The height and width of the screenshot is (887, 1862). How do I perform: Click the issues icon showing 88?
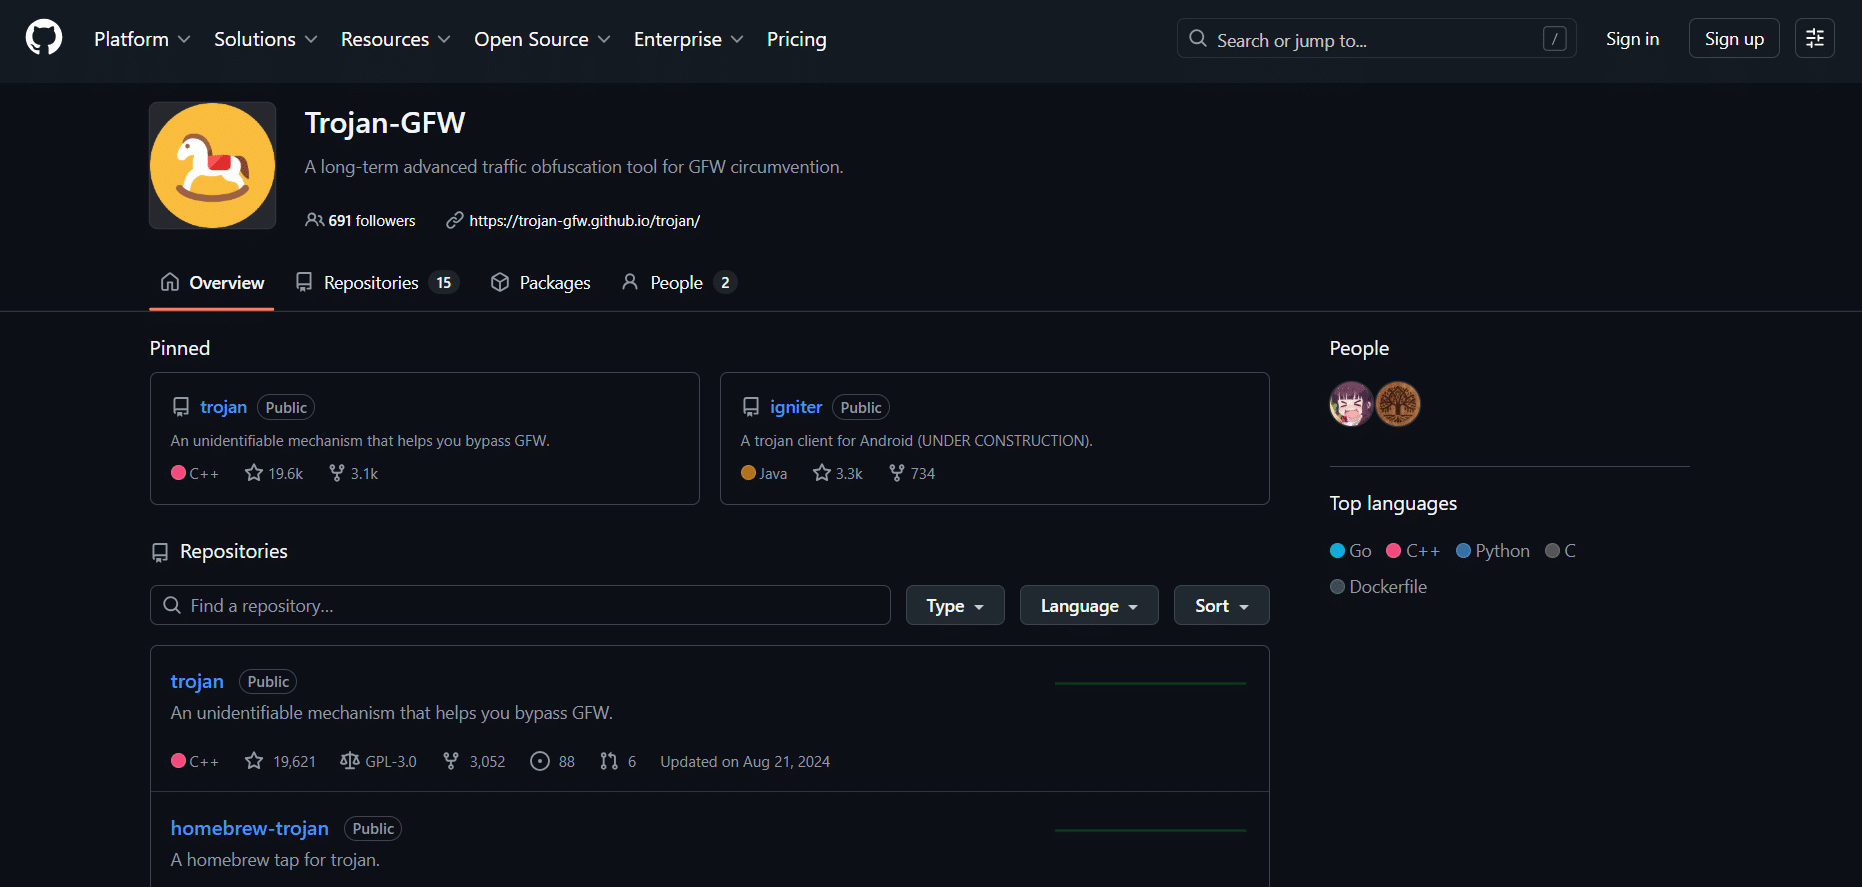click(540, 761)
